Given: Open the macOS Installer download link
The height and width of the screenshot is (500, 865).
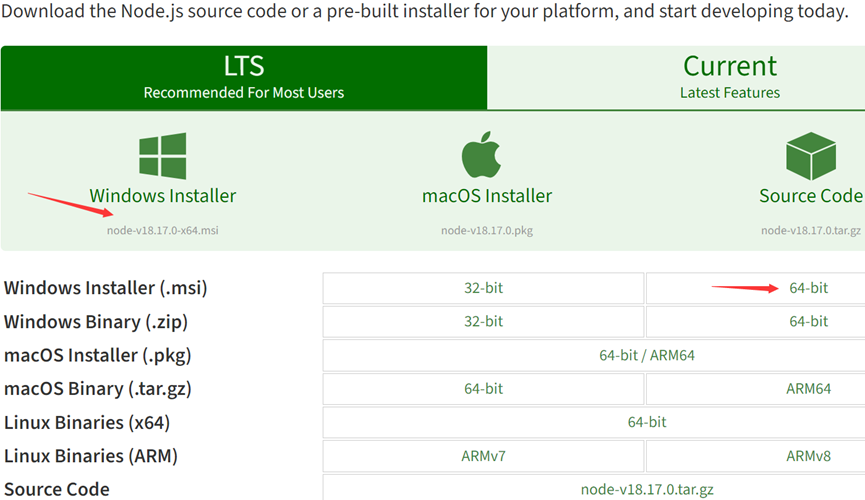Looking at the screenshot, I should (487, 195).
